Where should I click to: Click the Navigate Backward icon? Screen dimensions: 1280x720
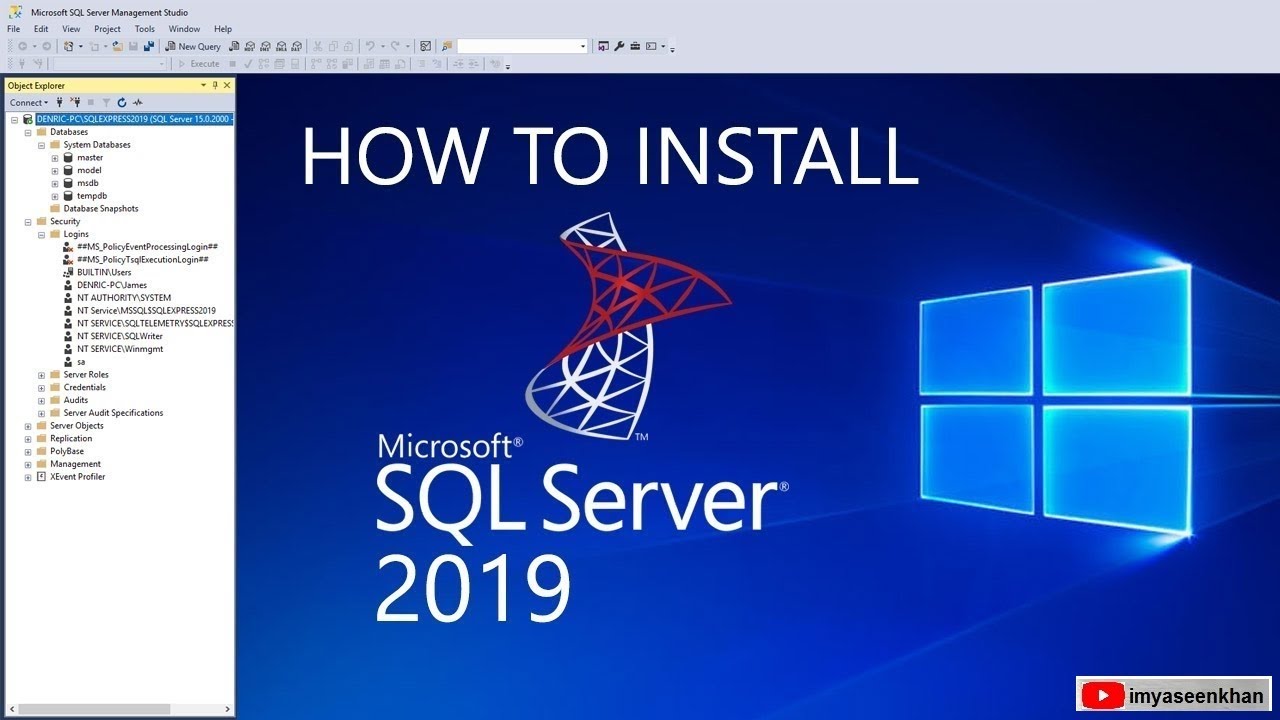[x=22, y=46]
